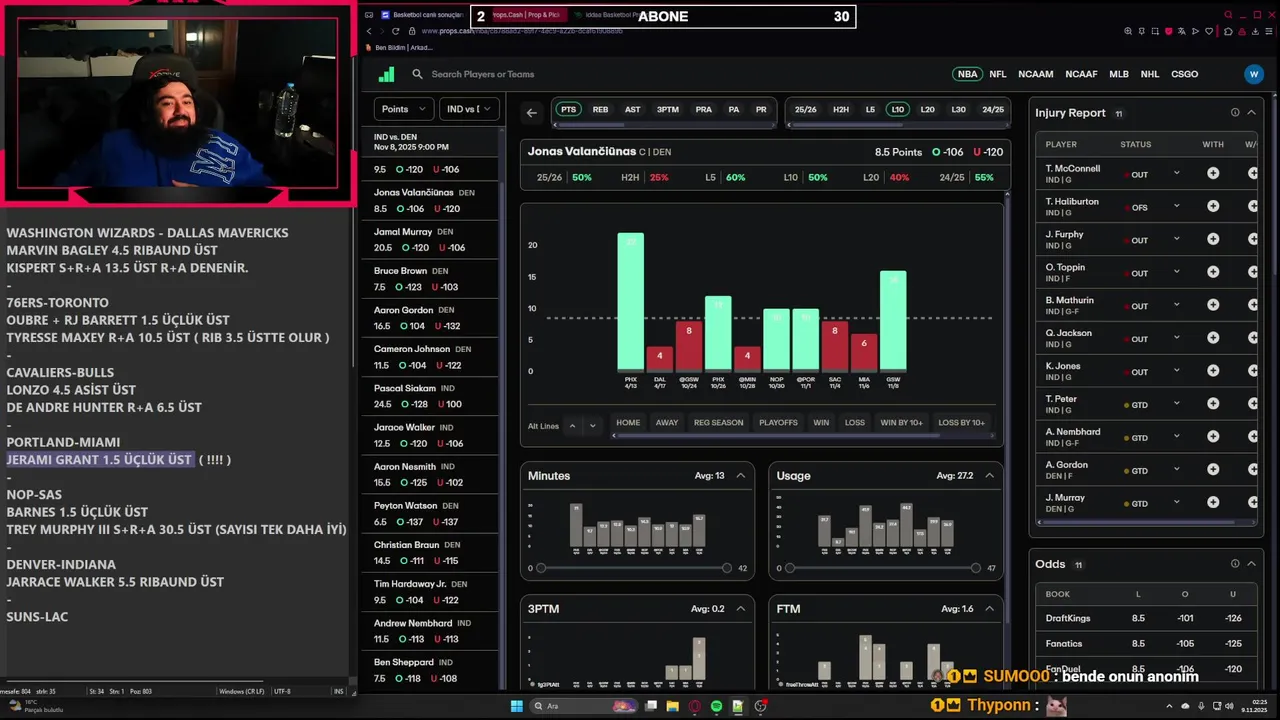Lower the Alt Lines value
1280x720 pixels.
pyautogui.click(x=592, y=426)
